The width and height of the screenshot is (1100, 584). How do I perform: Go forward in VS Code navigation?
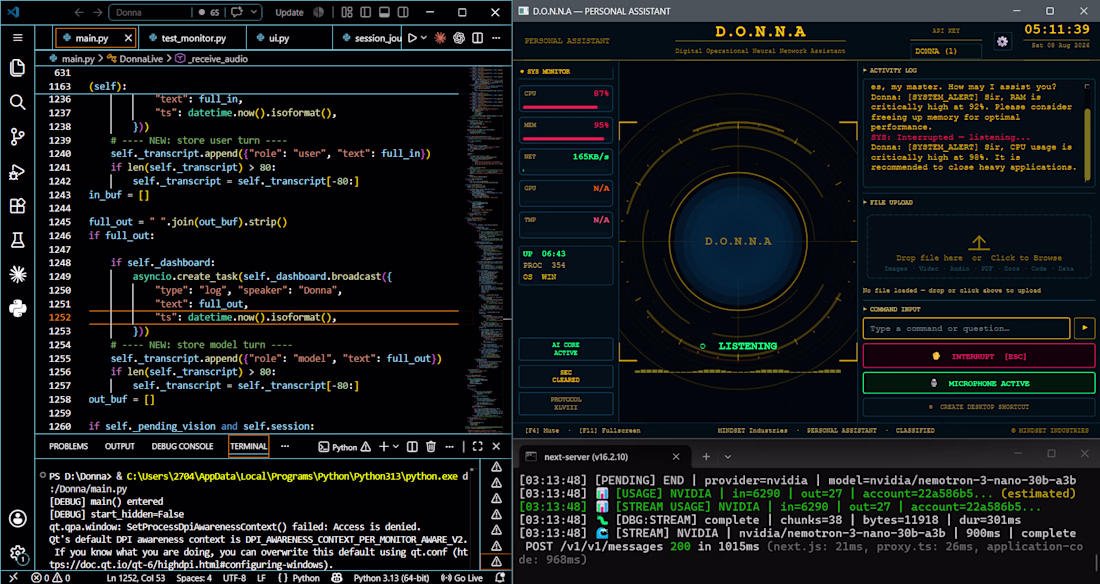pyautogui.click(x=98, y=13)
